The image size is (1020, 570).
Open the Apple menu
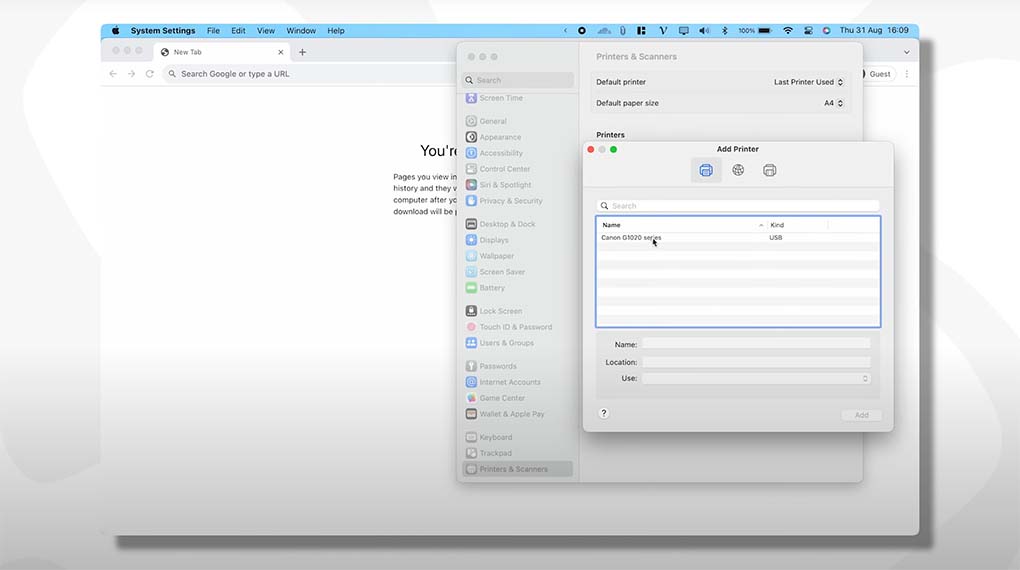click(x=115, y=31)
